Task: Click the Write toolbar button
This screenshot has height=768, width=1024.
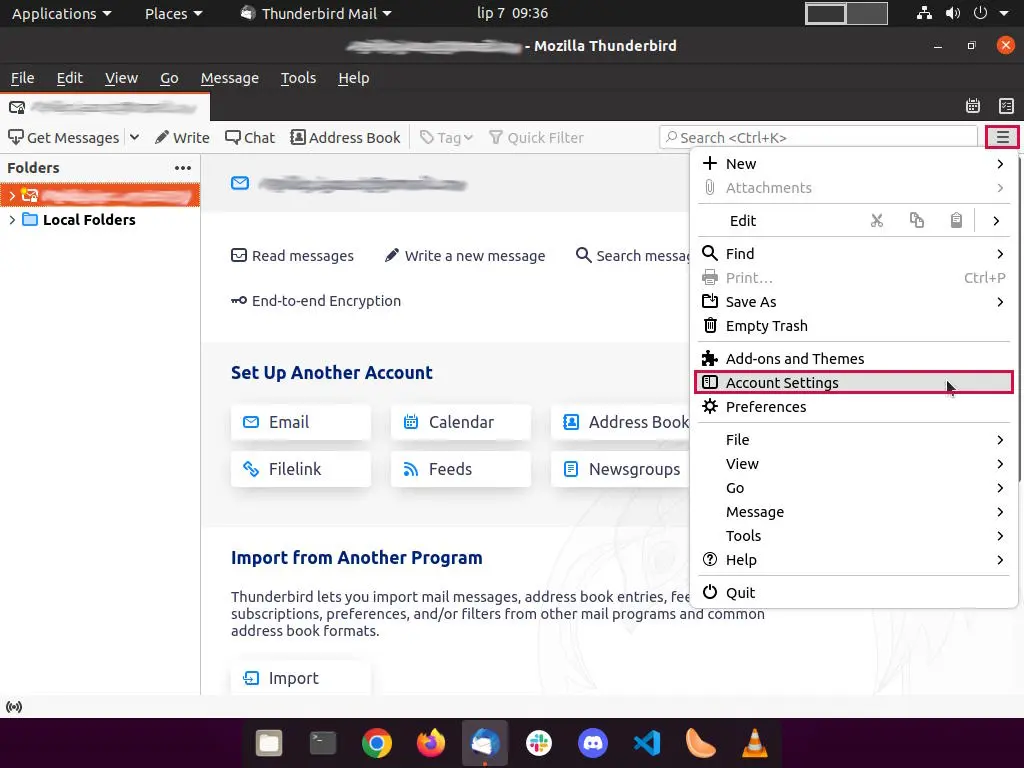Action: point(182,138)
